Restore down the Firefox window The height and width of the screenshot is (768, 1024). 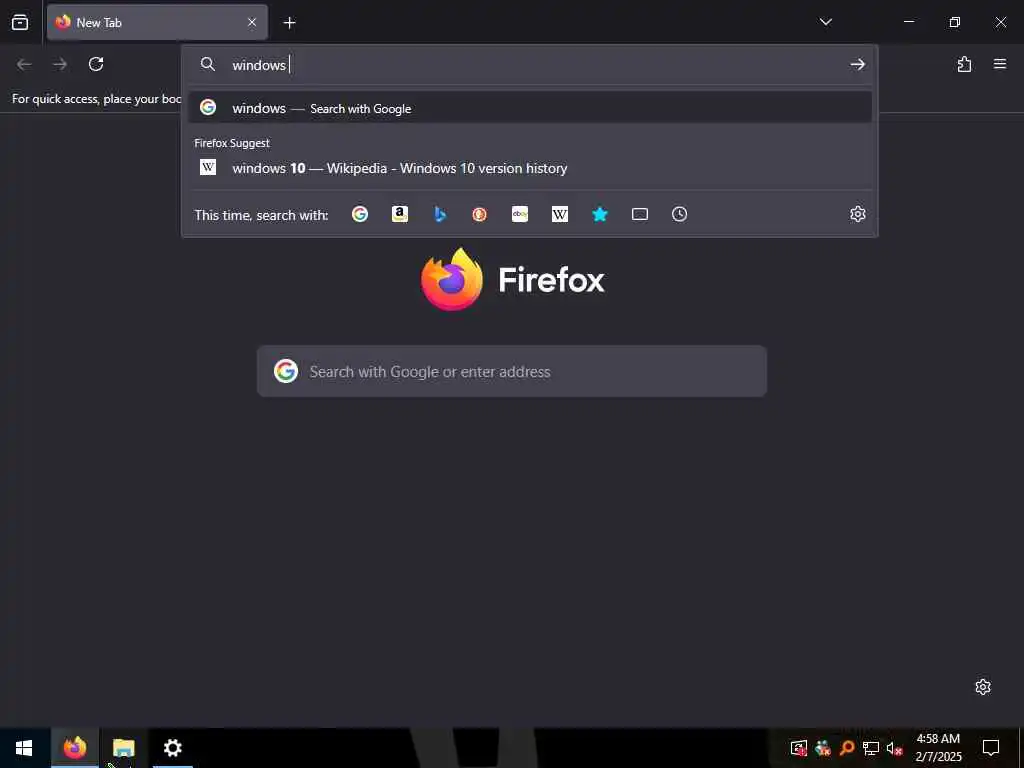click(955, 22)
